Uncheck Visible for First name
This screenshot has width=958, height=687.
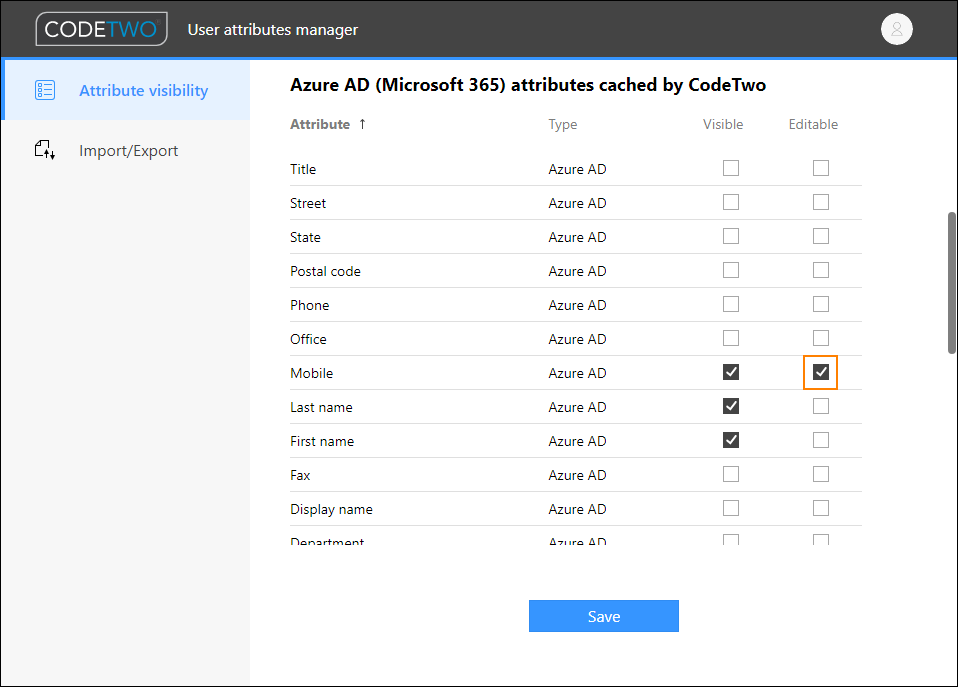coord(731,440)
